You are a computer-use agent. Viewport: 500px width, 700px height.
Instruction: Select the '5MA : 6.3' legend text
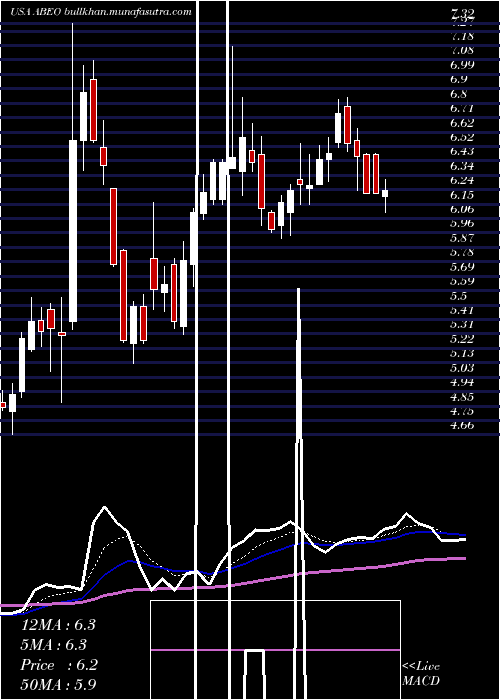click(x=54, y=645)
